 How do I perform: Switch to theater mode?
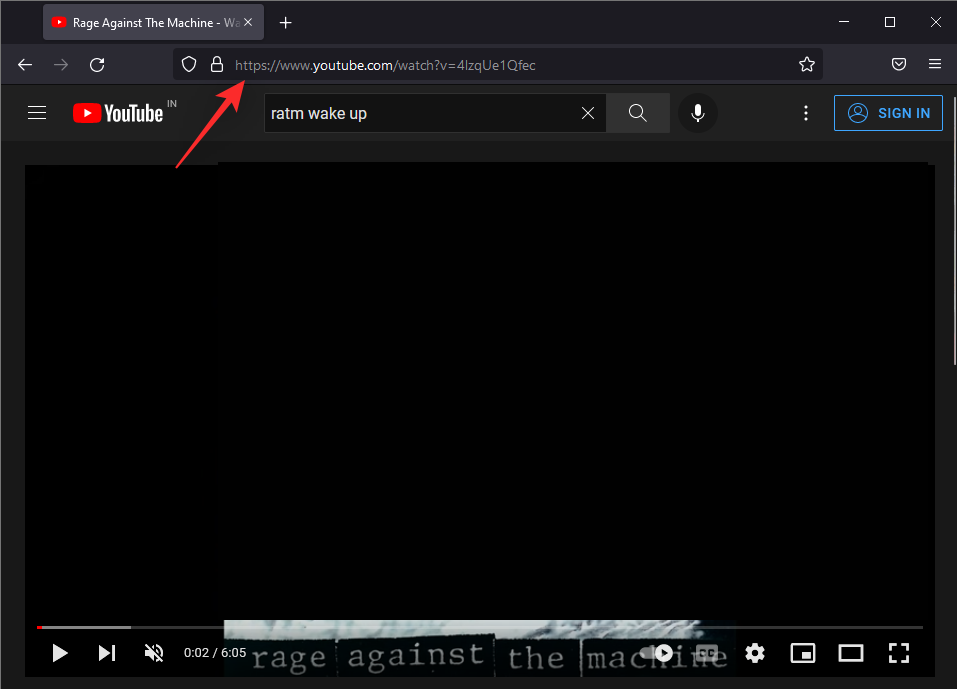point(850,653)
